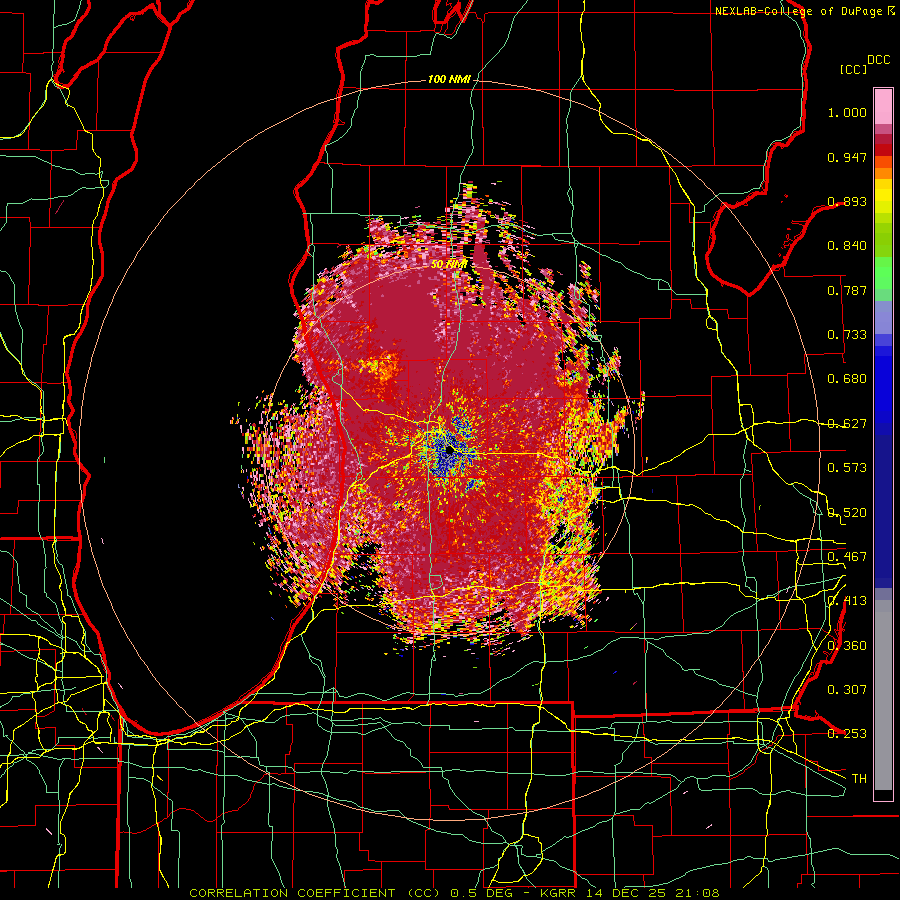
Task: Pick the light pink band atop color scale
Action: [x=883, y=107]
